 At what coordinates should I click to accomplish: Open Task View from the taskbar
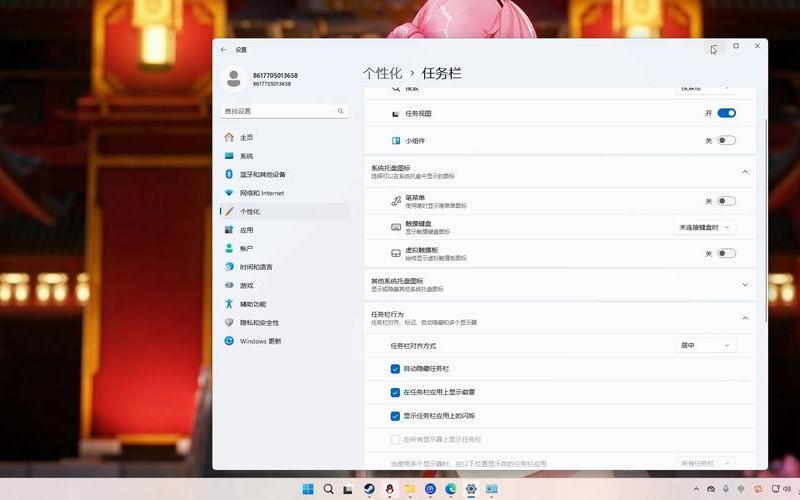[348, 489]
